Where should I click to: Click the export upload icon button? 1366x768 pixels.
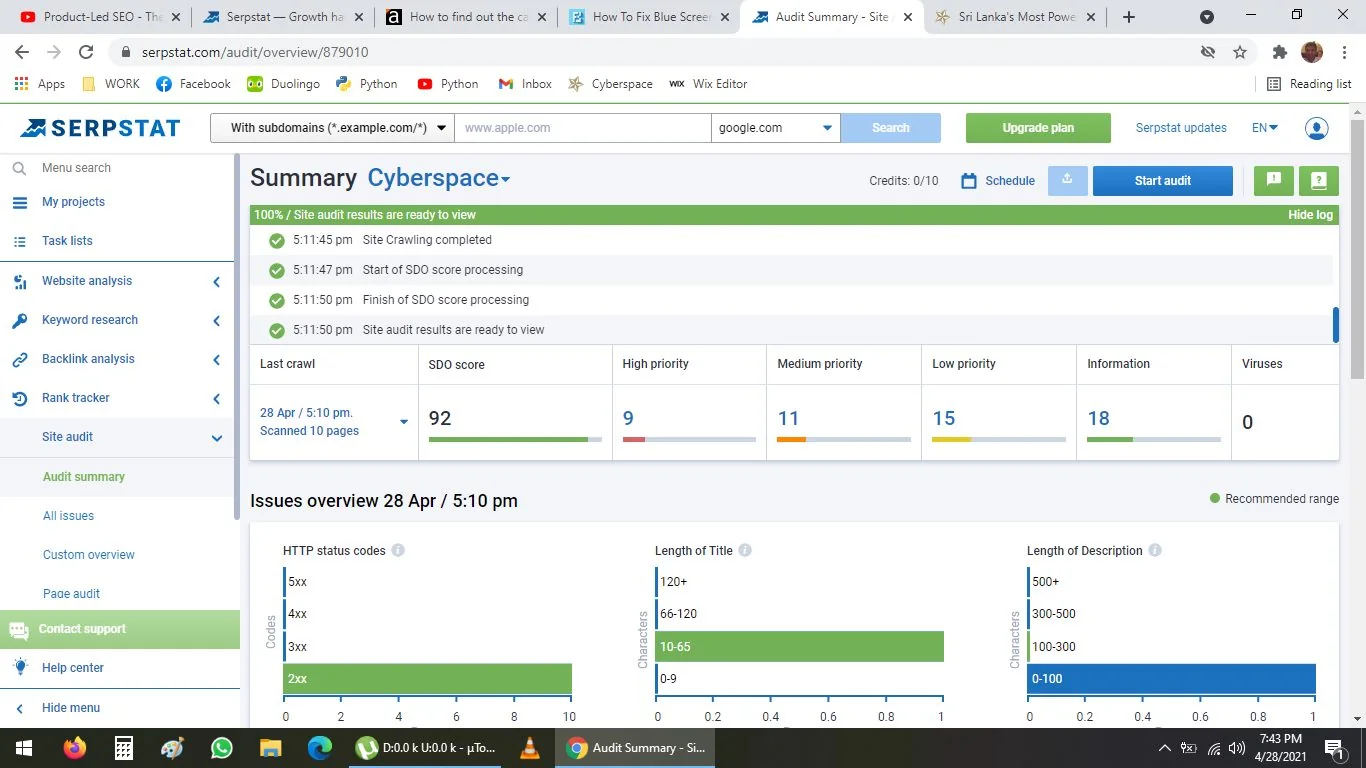pyautogui.click(x=1067, y=180)
